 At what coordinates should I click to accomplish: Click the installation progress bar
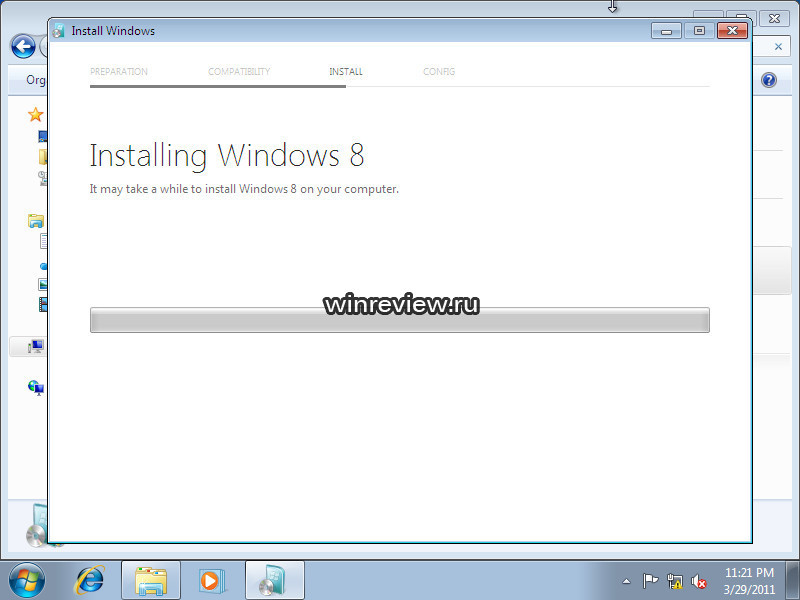tap(399, 320)
